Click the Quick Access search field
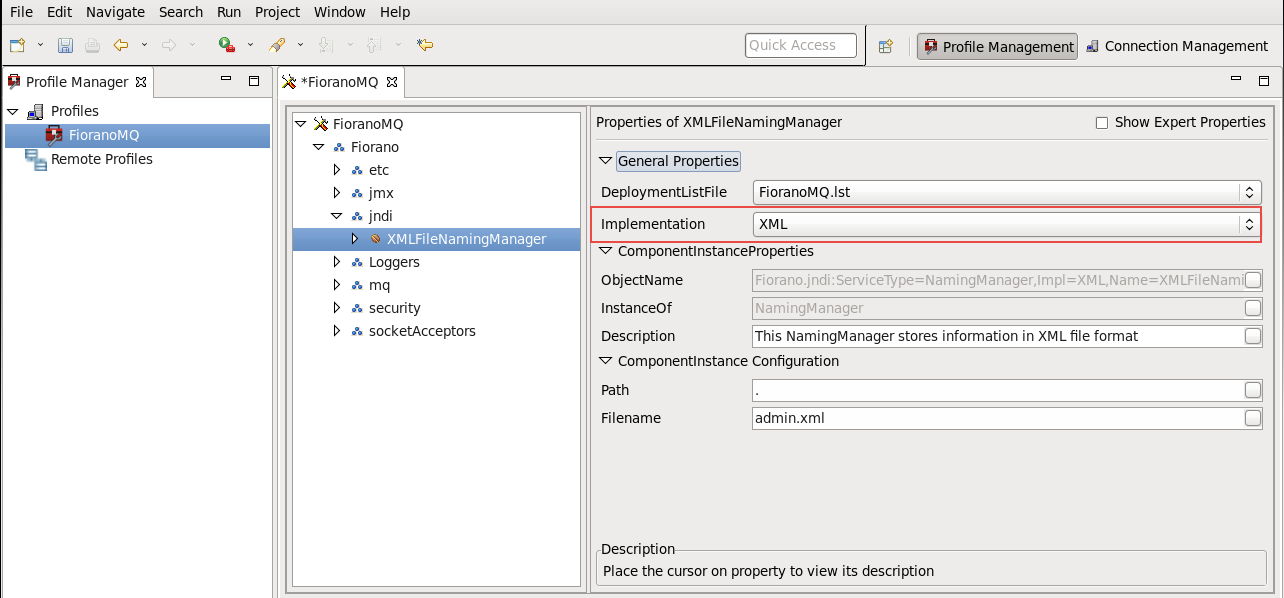The width and height of the screenshot is (1284, 598). click(x=800, y=45)
